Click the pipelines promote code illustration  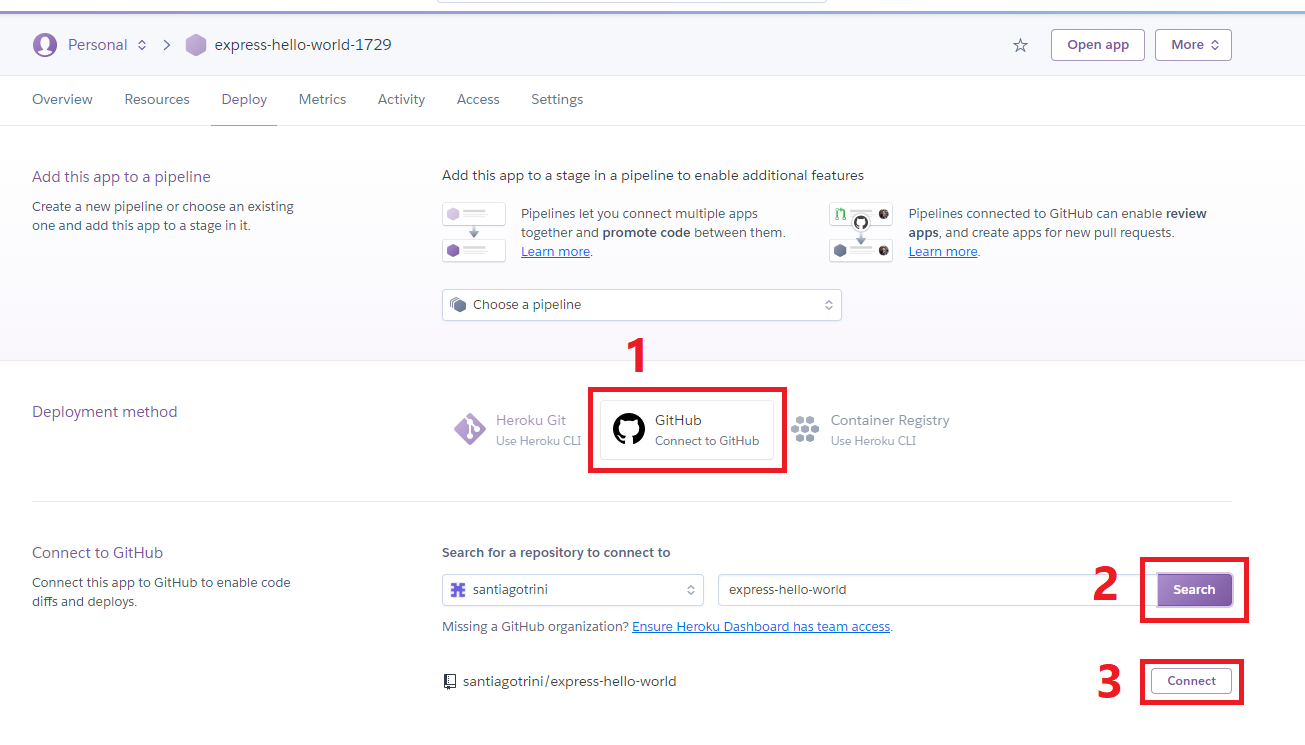(x=474, y=232)
